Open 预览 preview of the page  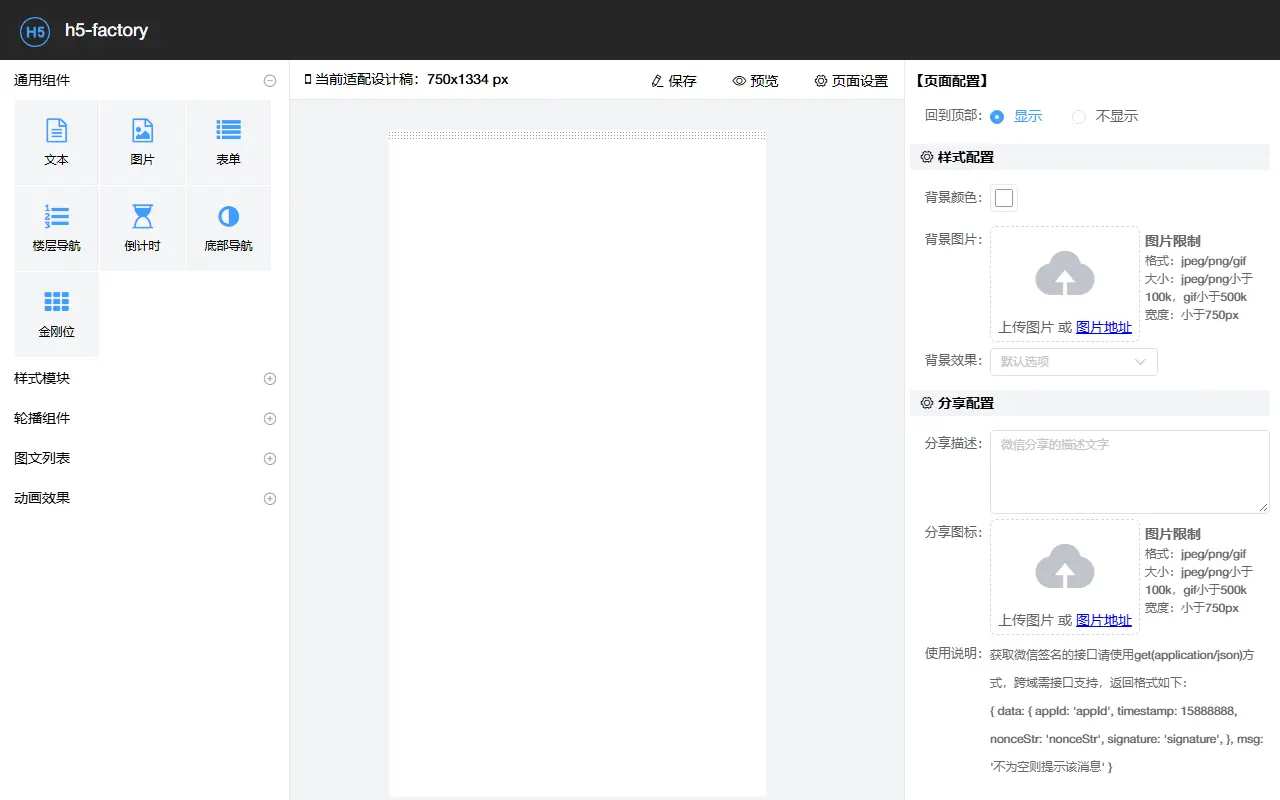click(755, 81)
